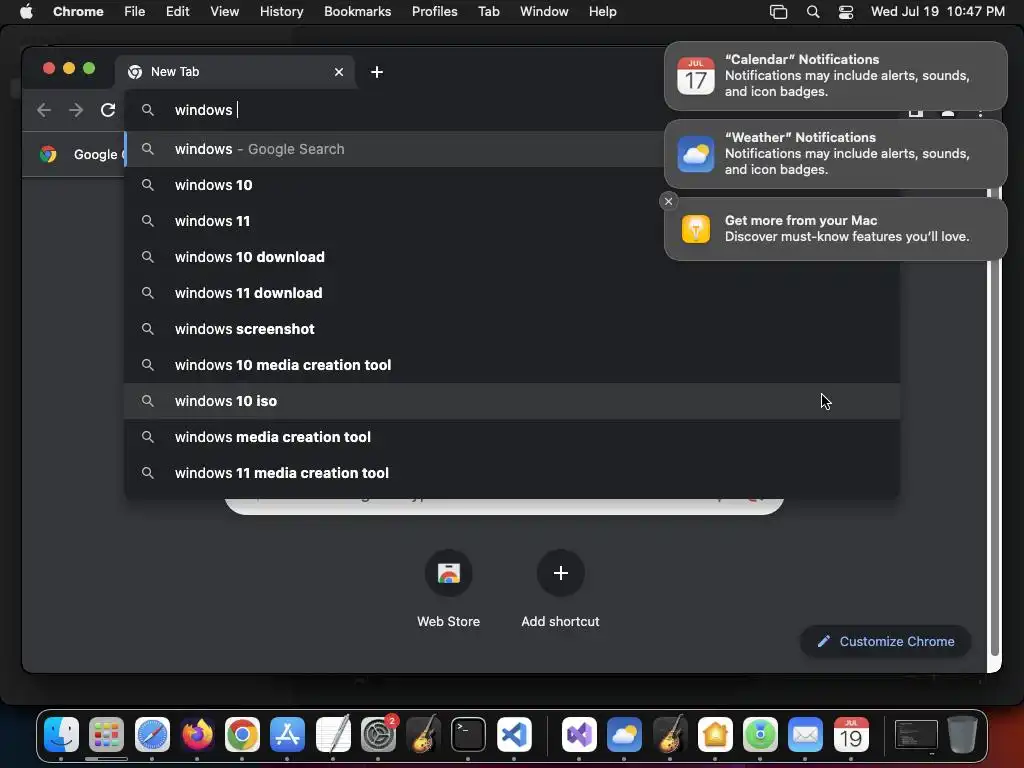
Task: Open Calendar from the Dock
Action: click(x=851, y=735)
